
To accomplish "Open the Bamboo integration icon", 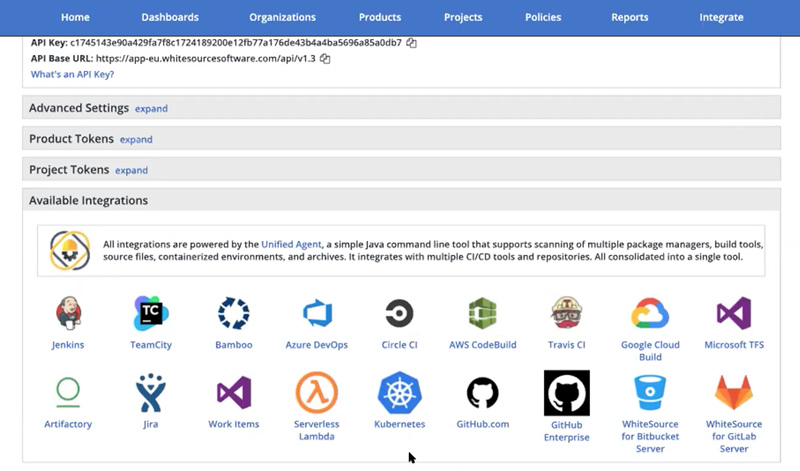I will [x=234, y=313].
